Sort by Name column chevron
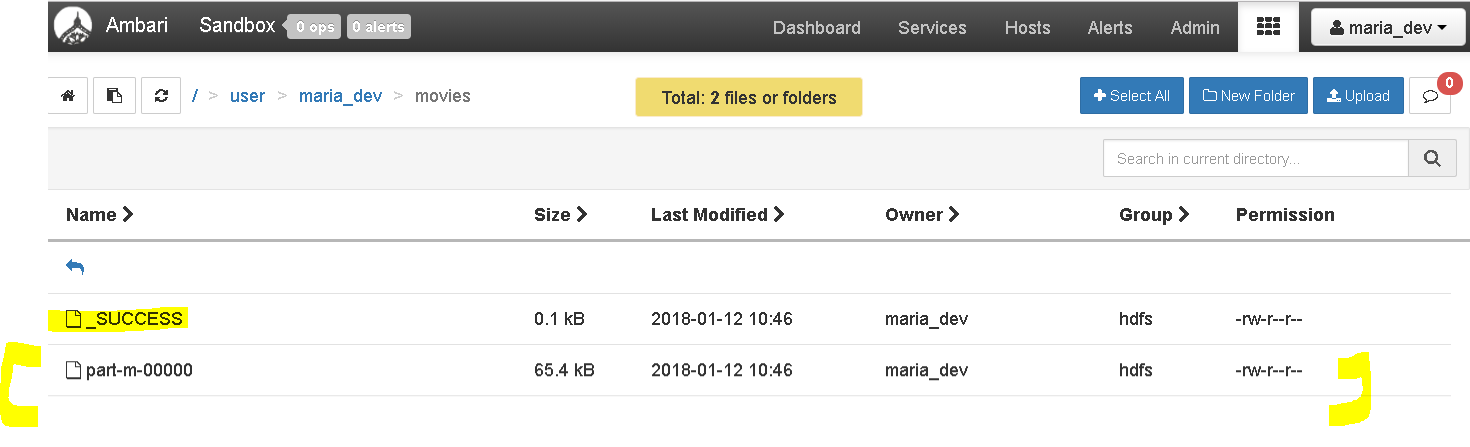This screenshot has width=1470, height=447. point(127,215)
